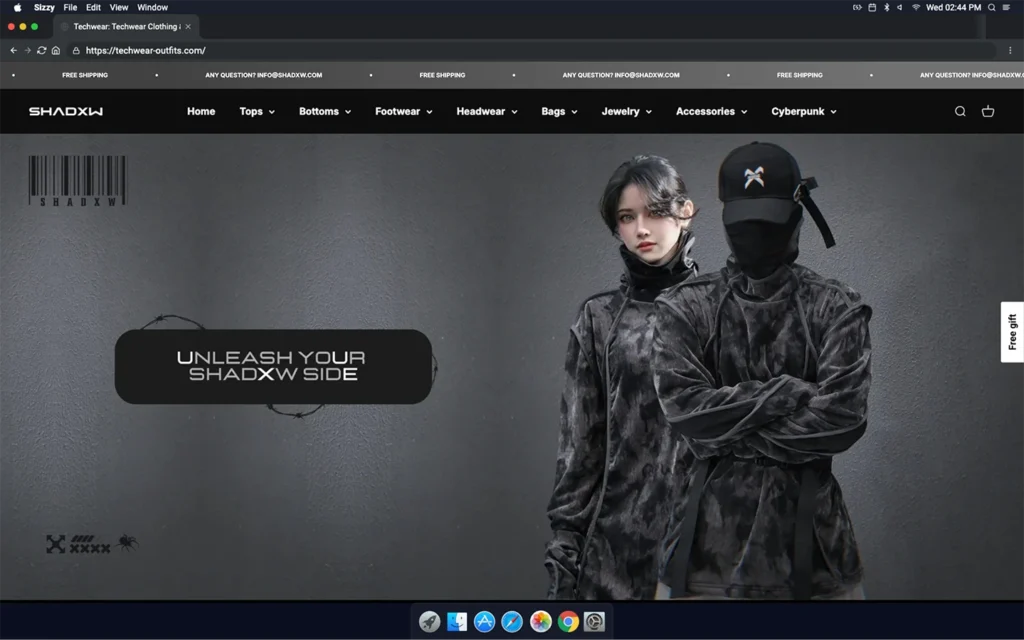
Task: Open the View menu in menu bar
Action: pos(119,7)
